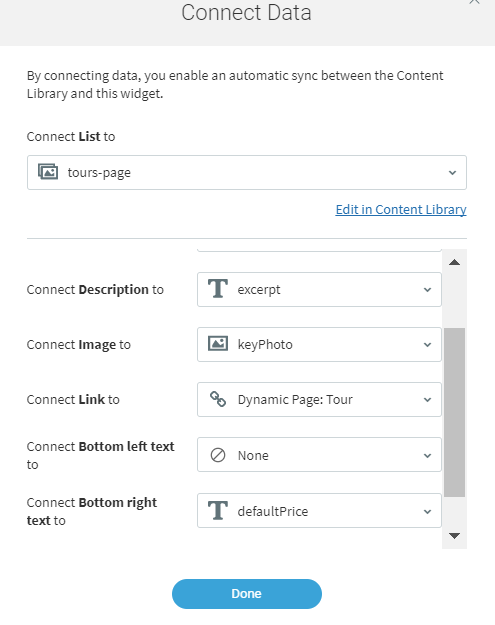The image size is (495, 625).
Task: Click the chain link icon beside Dynamic Page
Action: click(218, 399)
